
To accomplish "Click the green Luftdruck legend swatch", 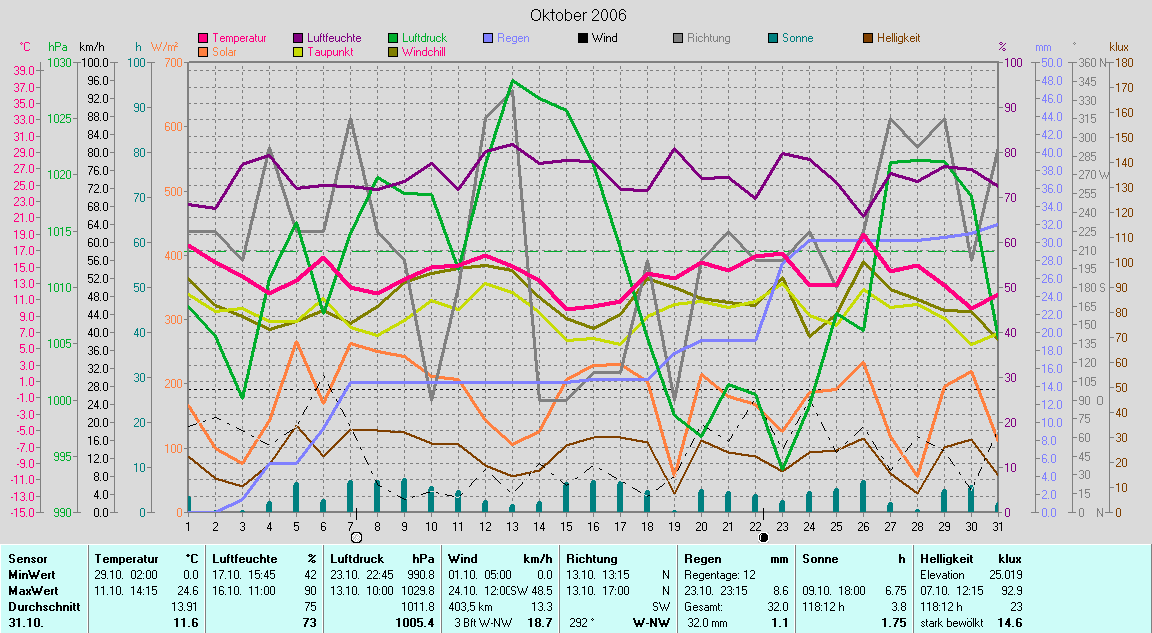I will point(394,38).
